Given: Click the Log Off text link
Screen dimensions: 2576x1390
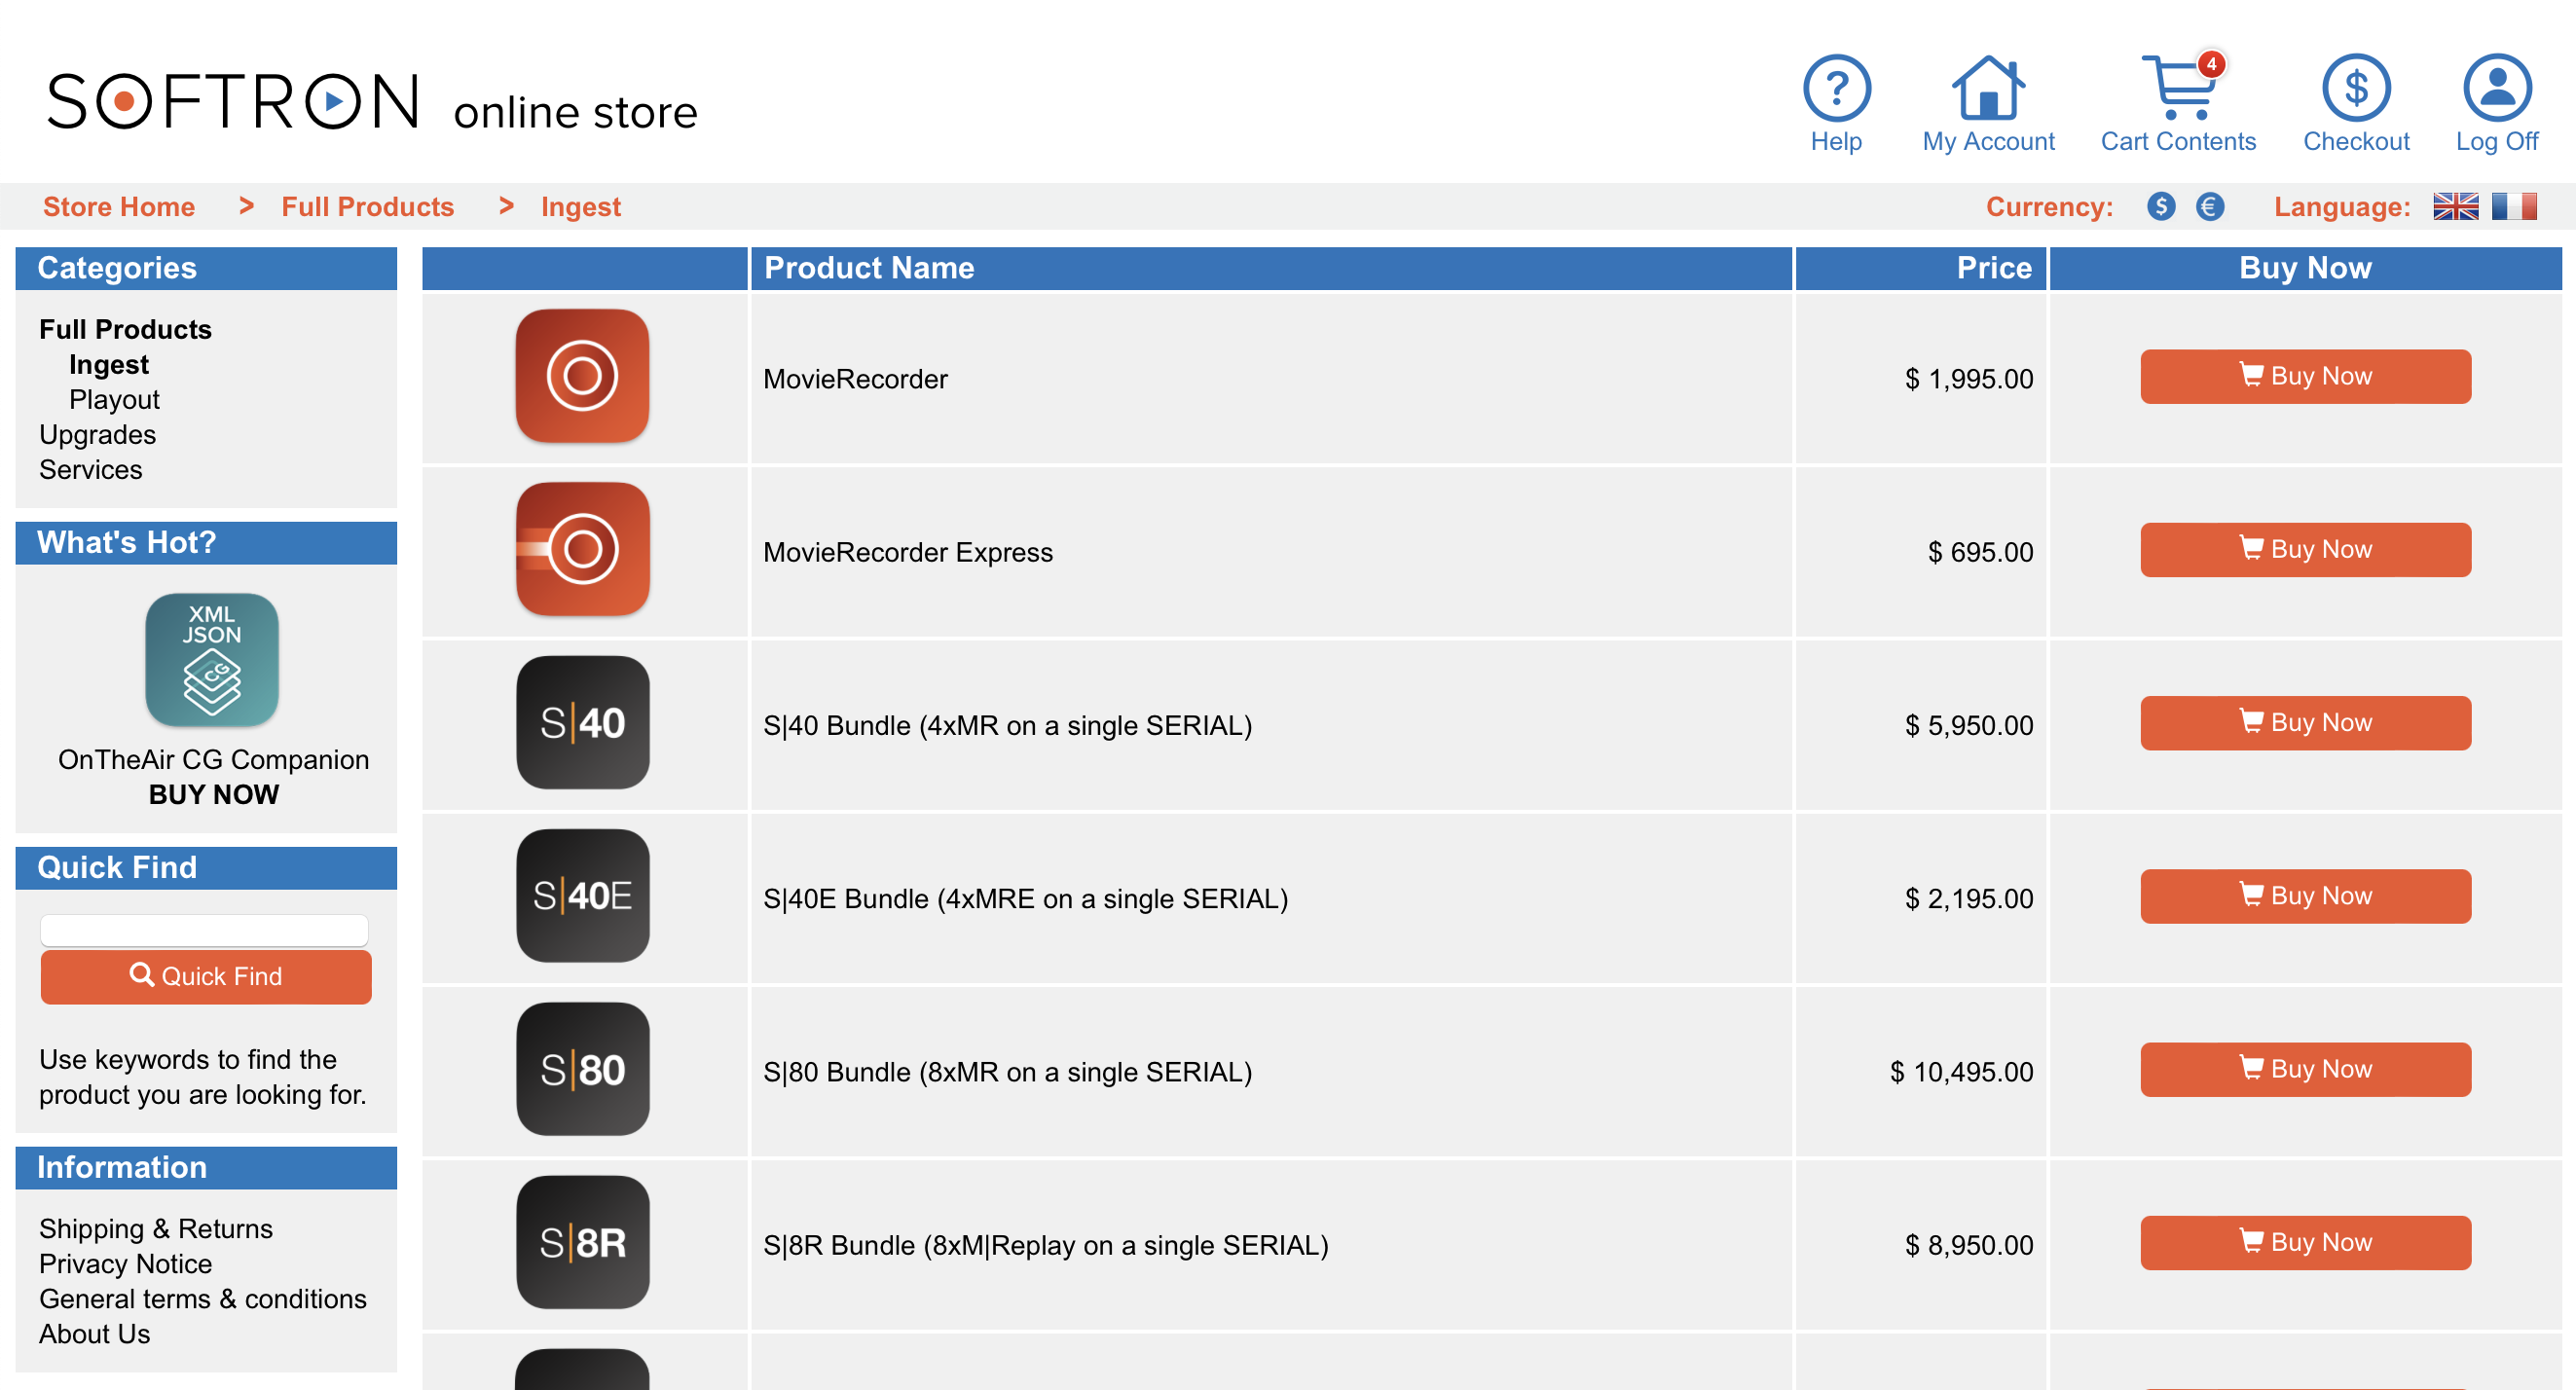Looking at the screenshot, I should coord(2497,141).
